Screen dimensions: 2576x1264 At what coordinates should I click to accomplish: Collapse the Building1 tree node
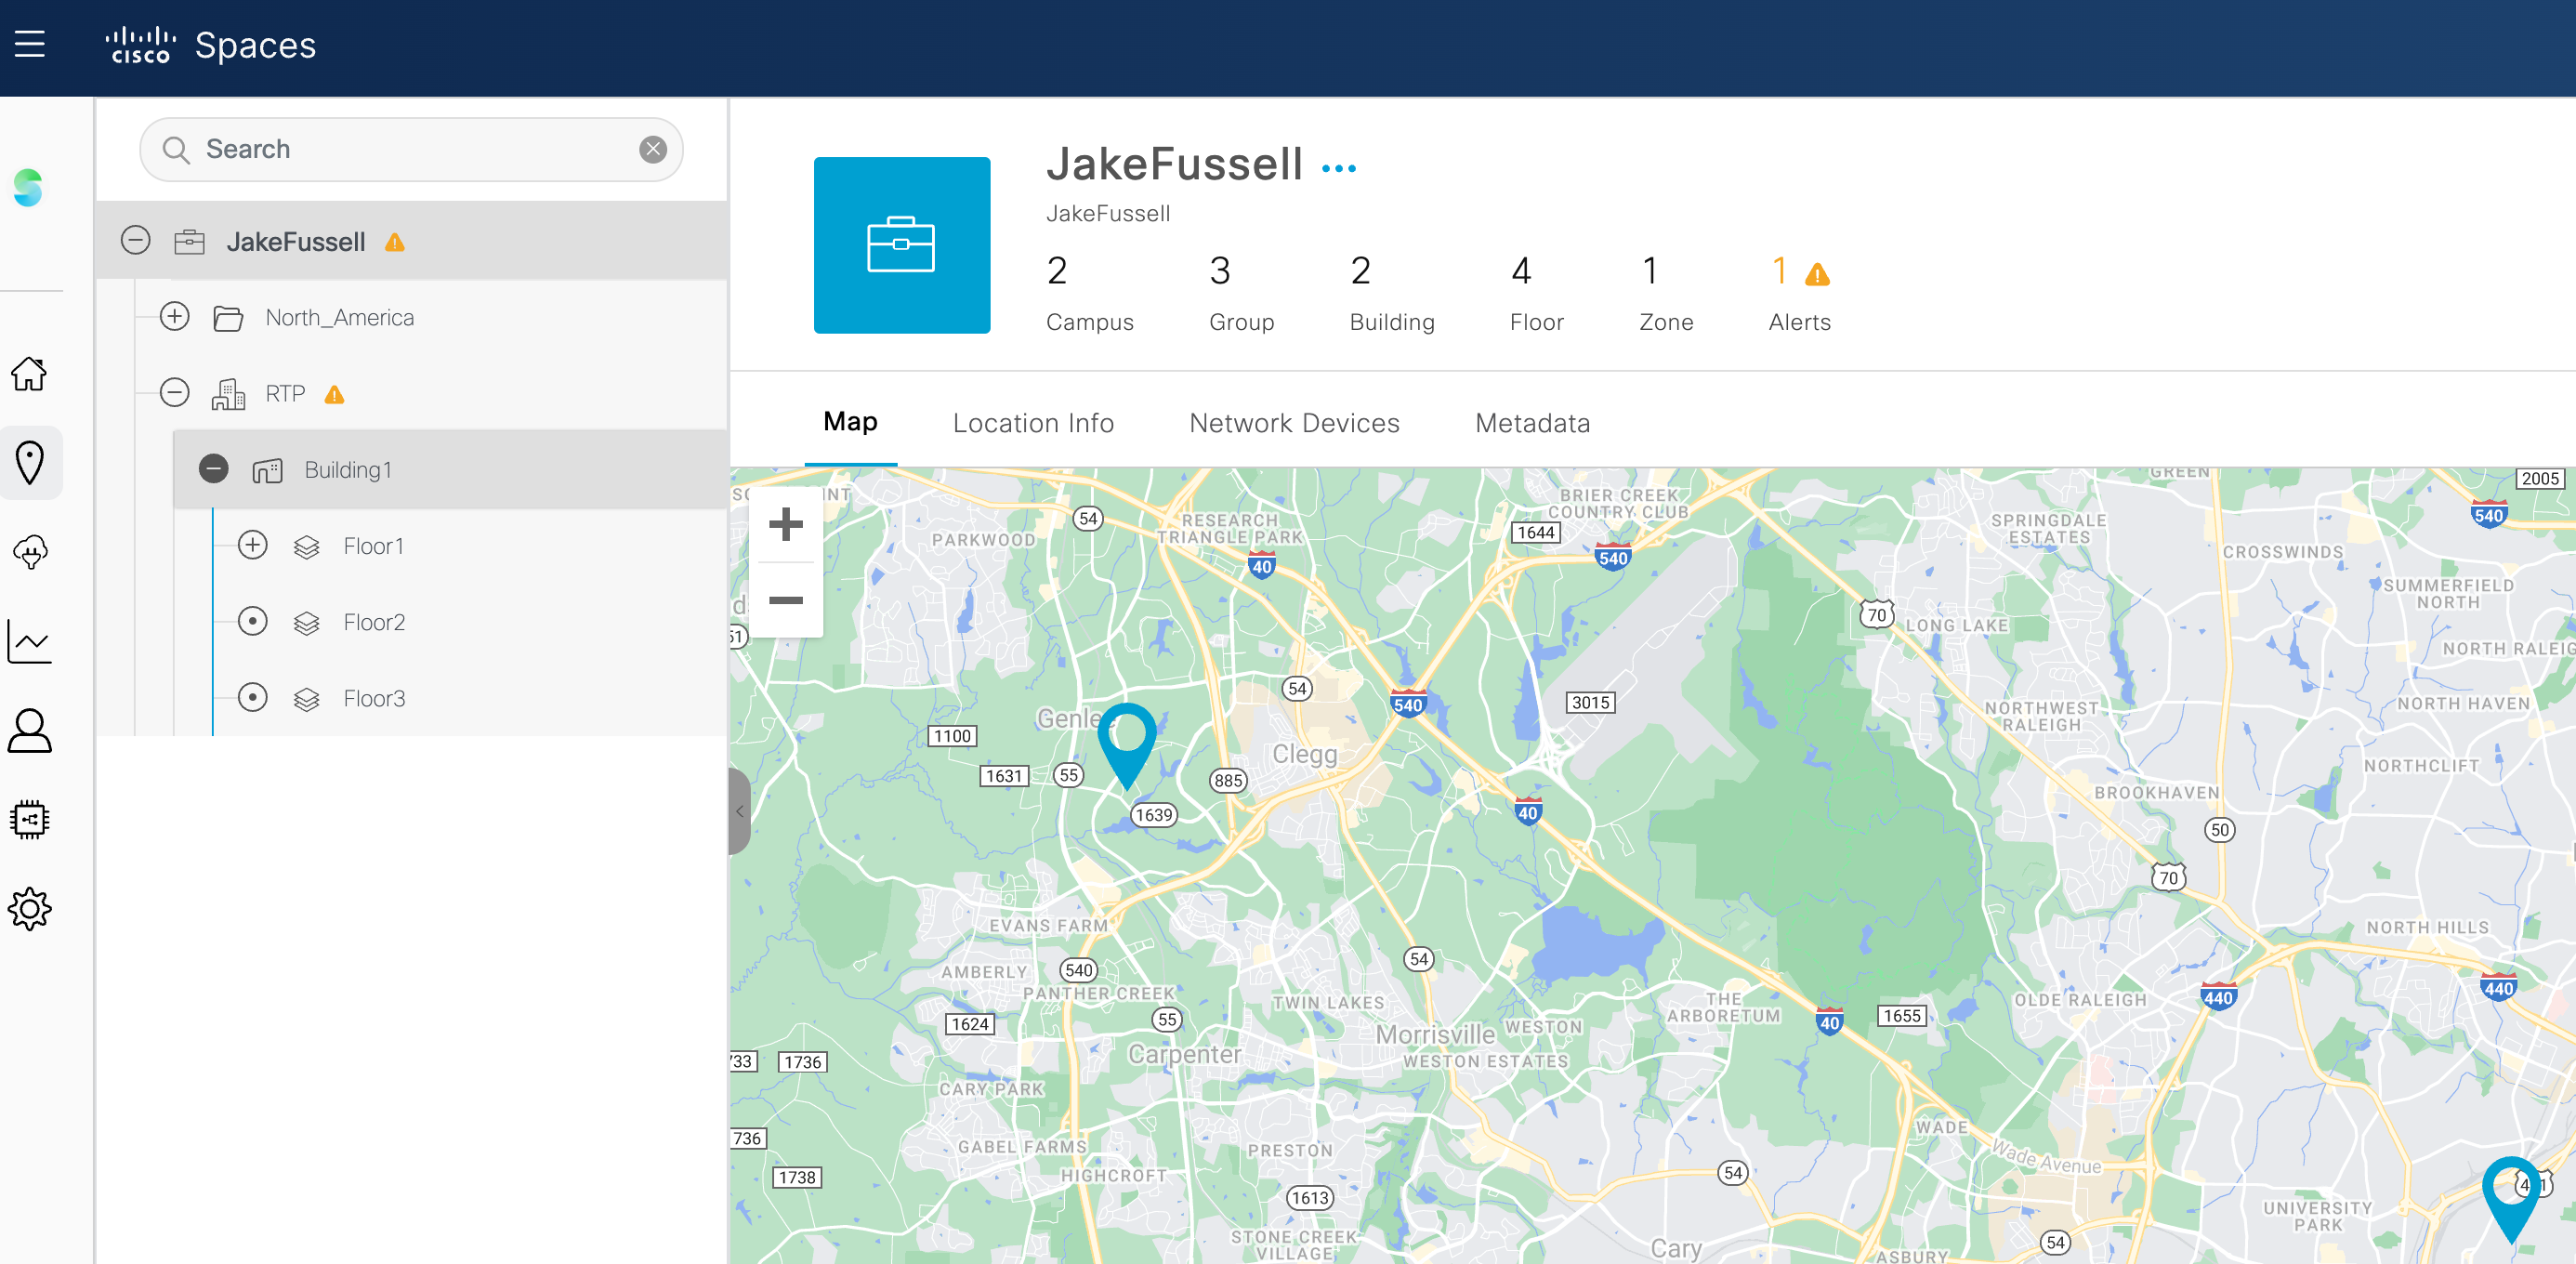pyautogui.click(x=213, y=469)
